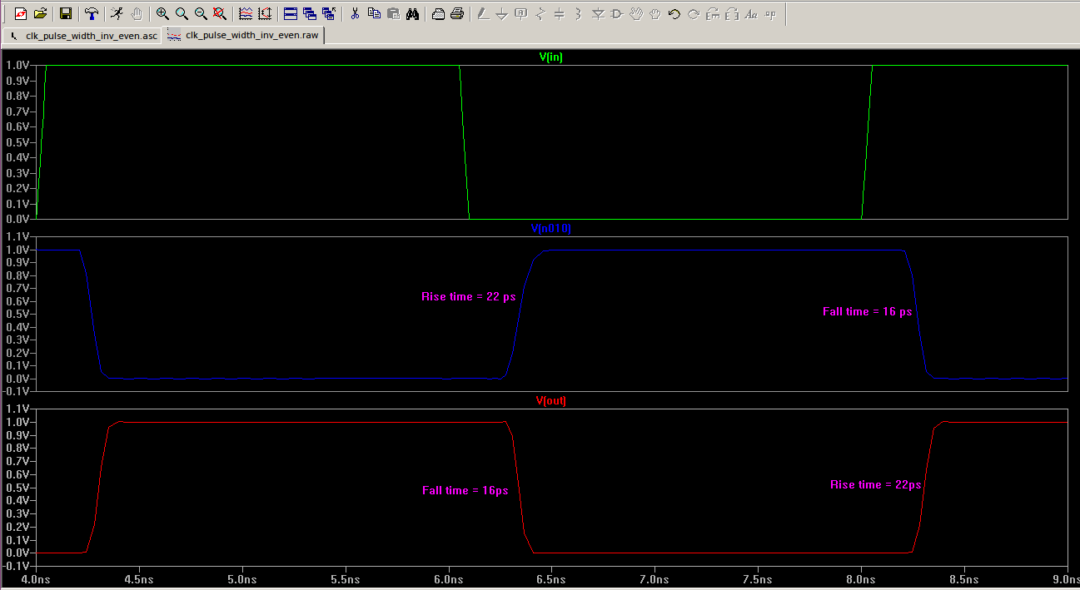Click the 0.5V label on V(in) axis
1080x590 pixels.
17,143
